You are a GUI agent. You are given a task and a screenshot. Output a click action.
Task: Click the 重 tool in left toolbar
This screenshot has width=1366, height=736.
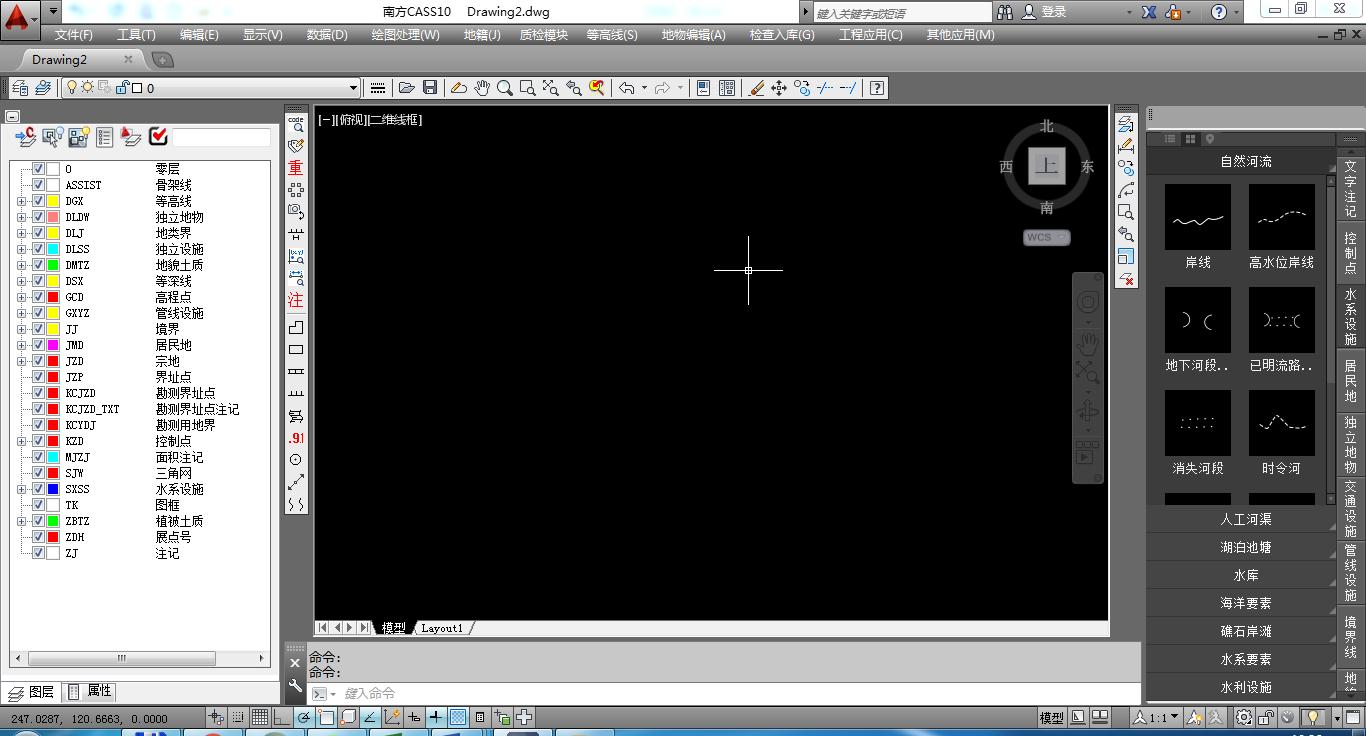(x=296, y=167)
